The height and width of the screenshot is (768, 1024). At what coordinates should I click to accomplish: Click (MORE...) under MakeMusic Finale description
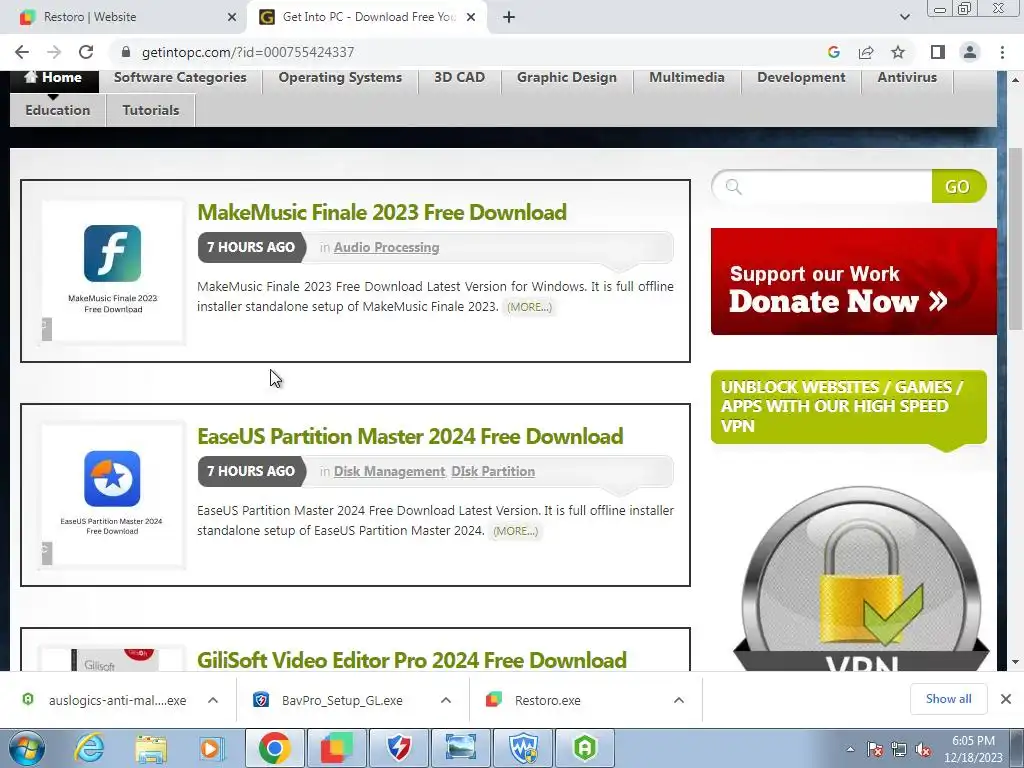click(x=530, y=307)
